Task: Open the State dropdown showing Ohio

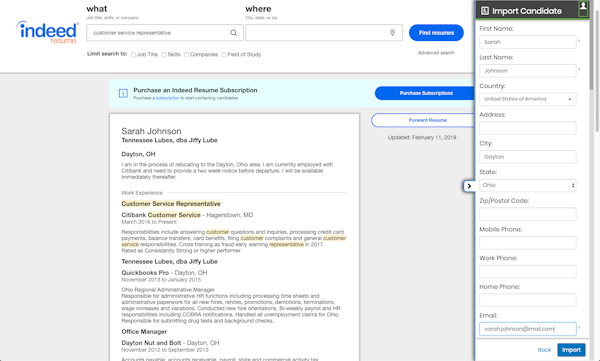Action: [528, 185]
